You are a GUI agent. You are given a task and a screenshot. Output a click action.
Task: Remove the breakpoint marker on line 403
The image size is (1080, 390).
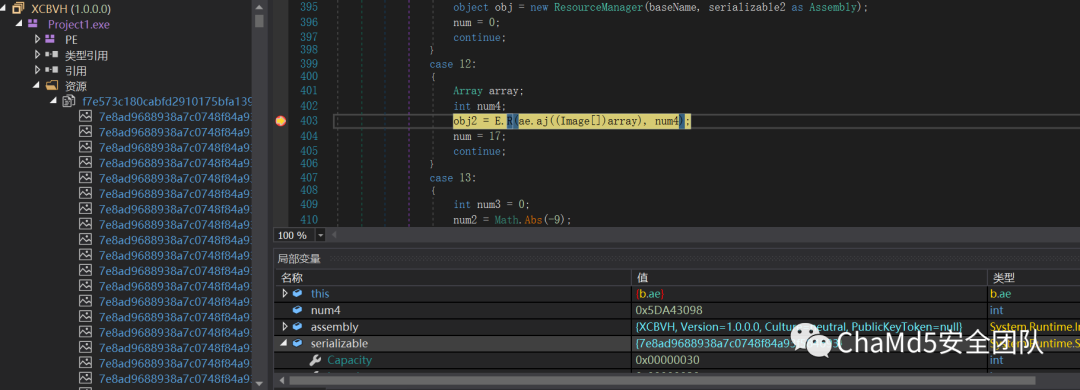pos(280,121)
